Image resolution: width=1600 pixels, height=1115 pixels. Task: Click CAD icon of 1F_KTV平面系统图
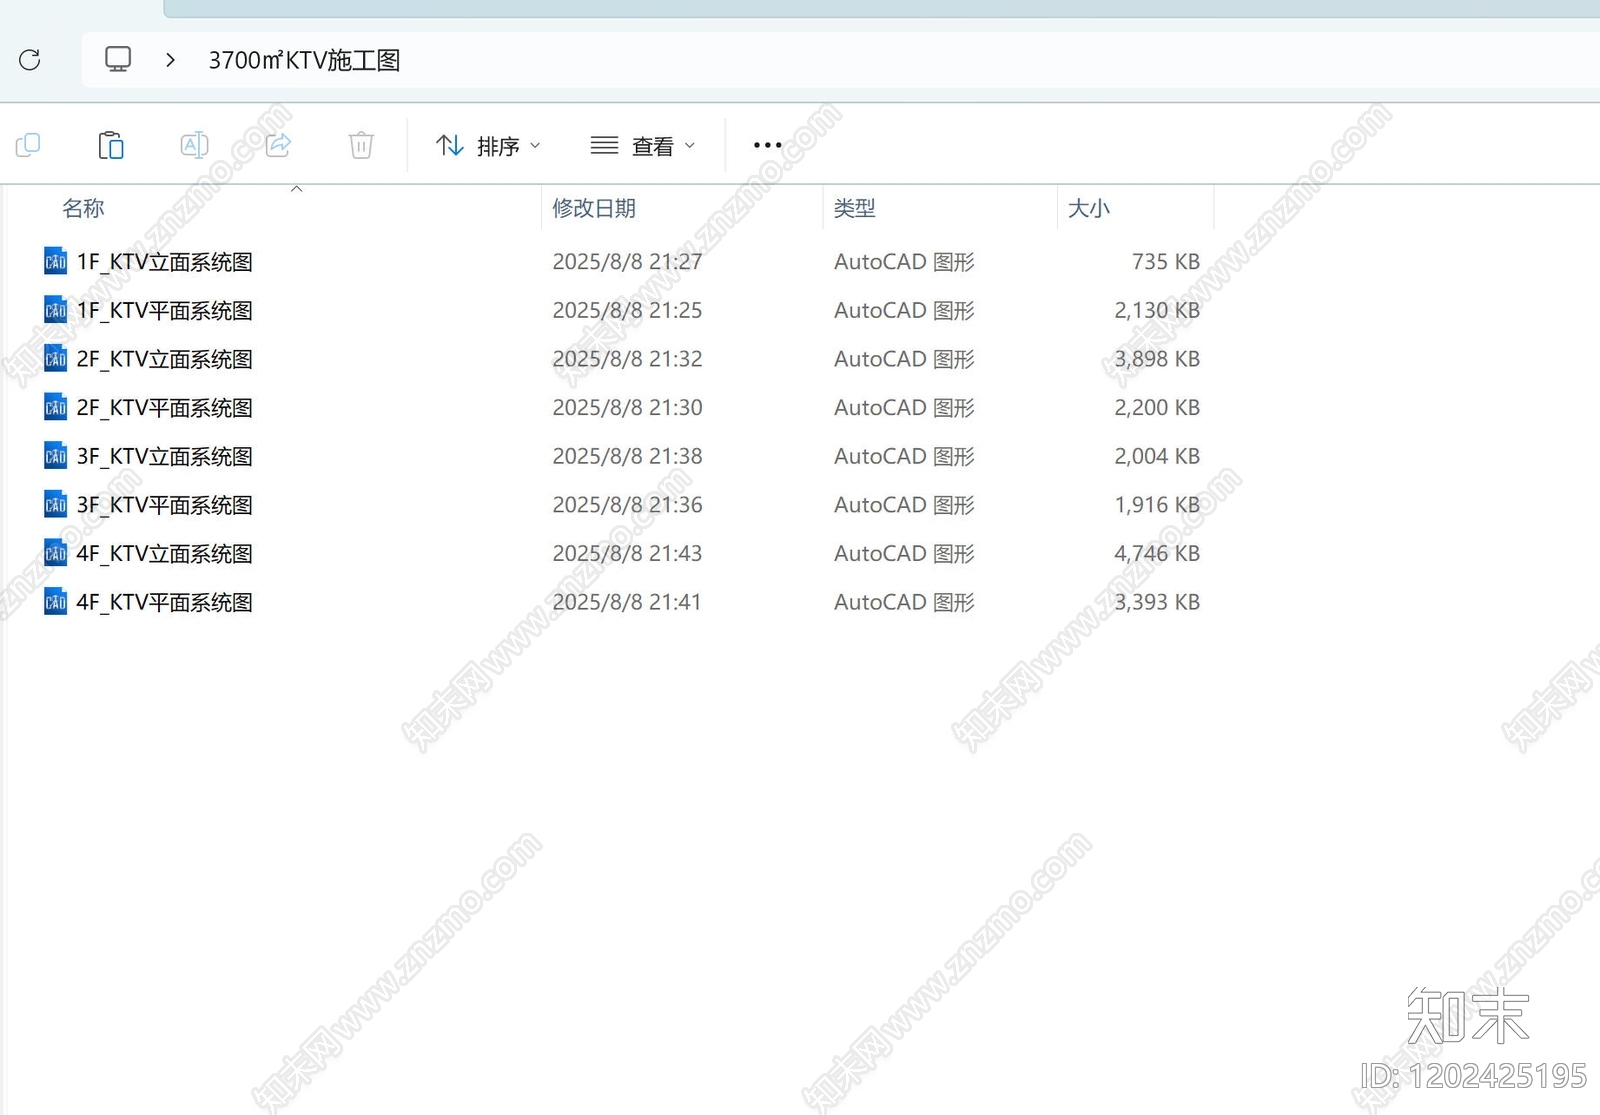(x=56, y=310)
